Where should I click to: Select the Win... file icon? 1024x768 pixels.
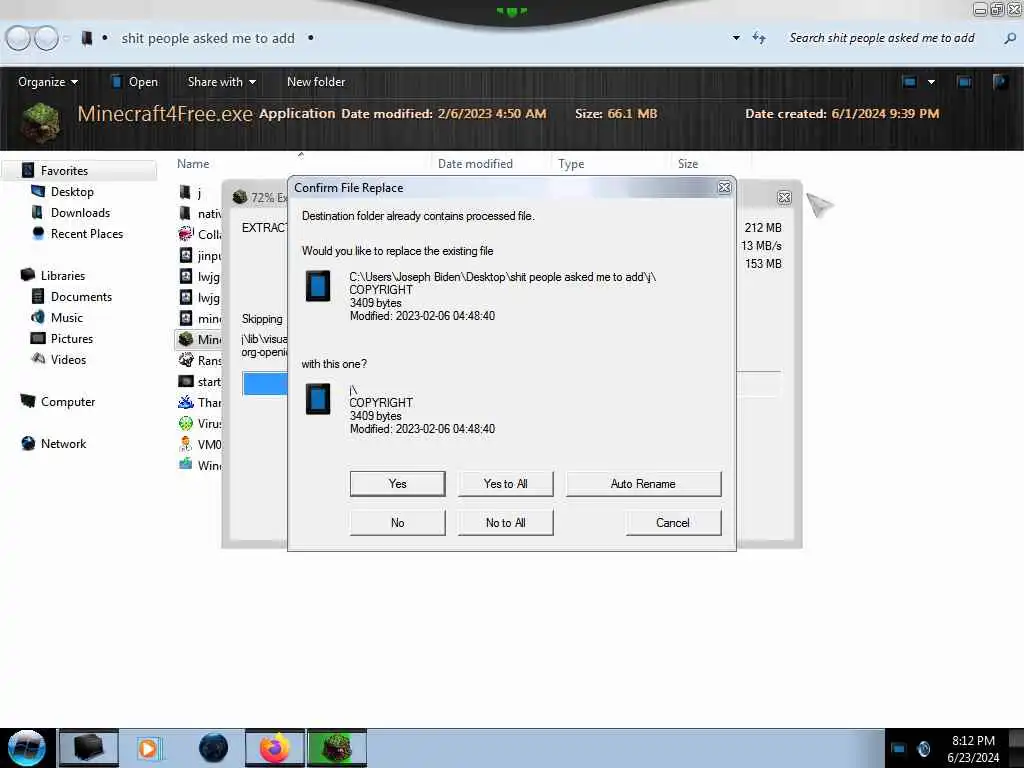[185, 465]
